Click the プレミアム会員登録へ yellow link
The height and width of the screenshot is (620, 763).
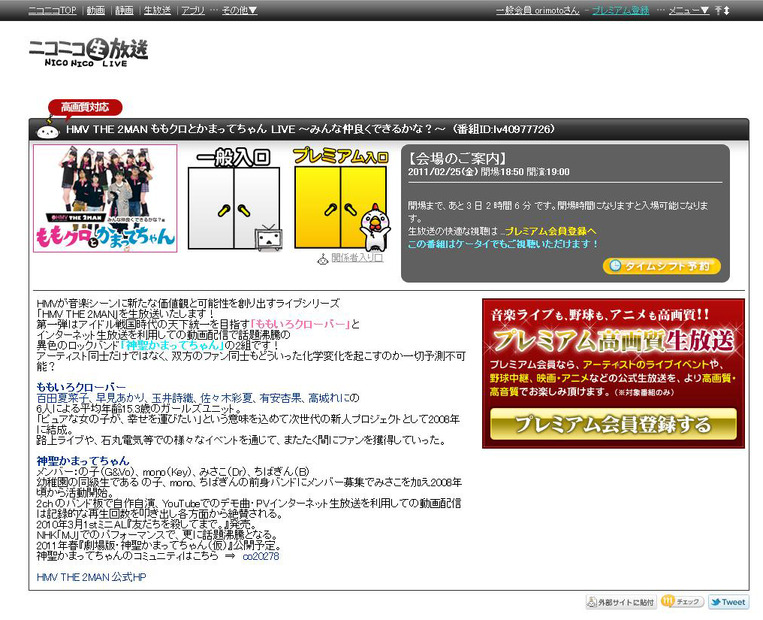(550, 231)
